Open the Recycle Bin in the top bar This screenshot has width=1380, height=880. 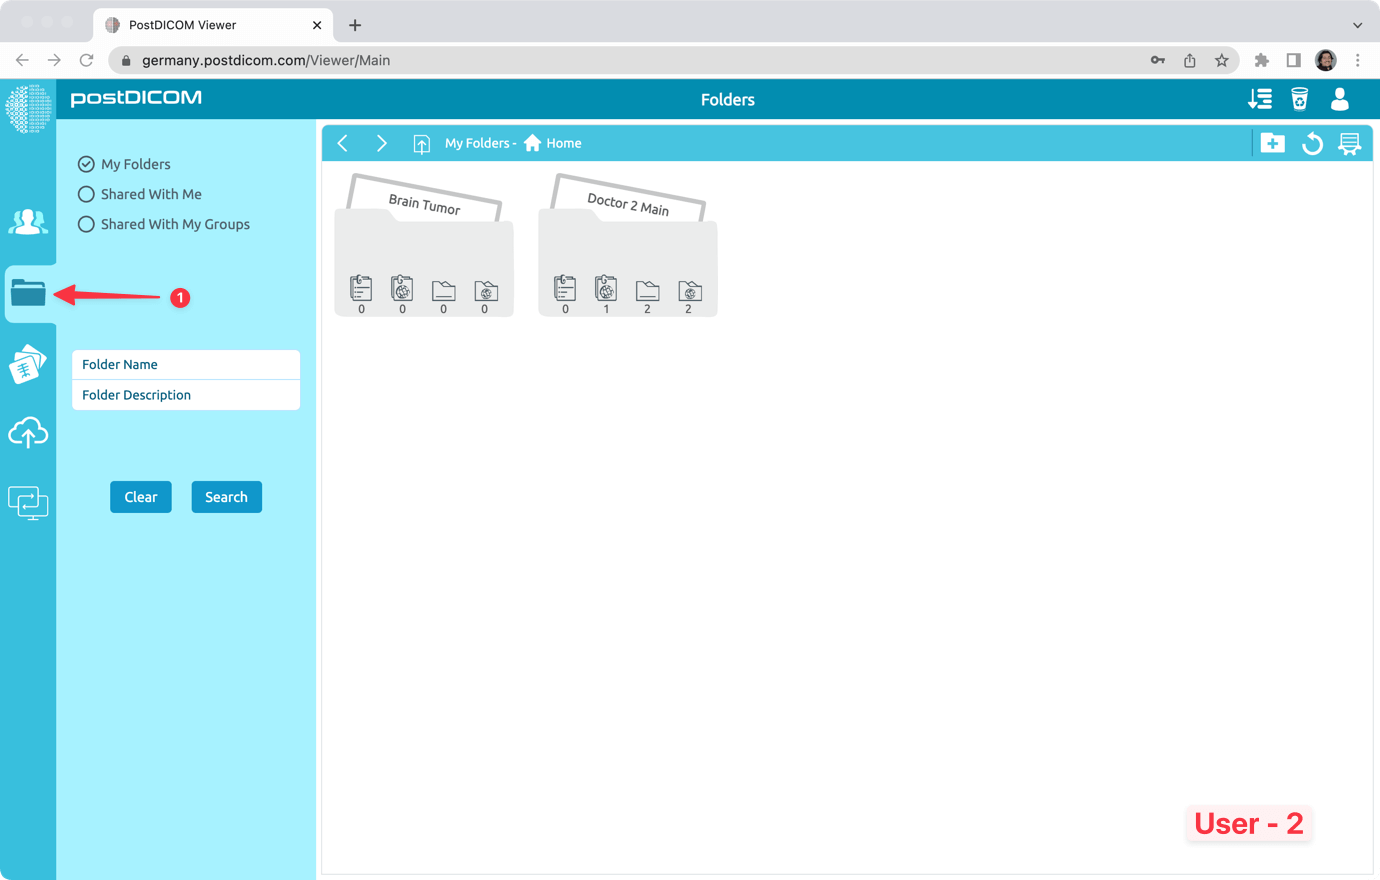point(1298,99)
